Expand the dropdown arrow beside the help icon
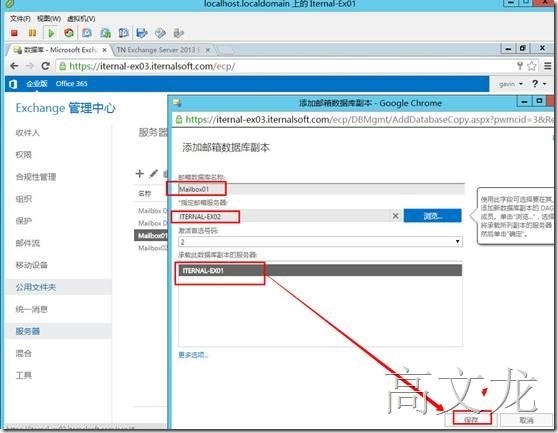 coord(544,84)
